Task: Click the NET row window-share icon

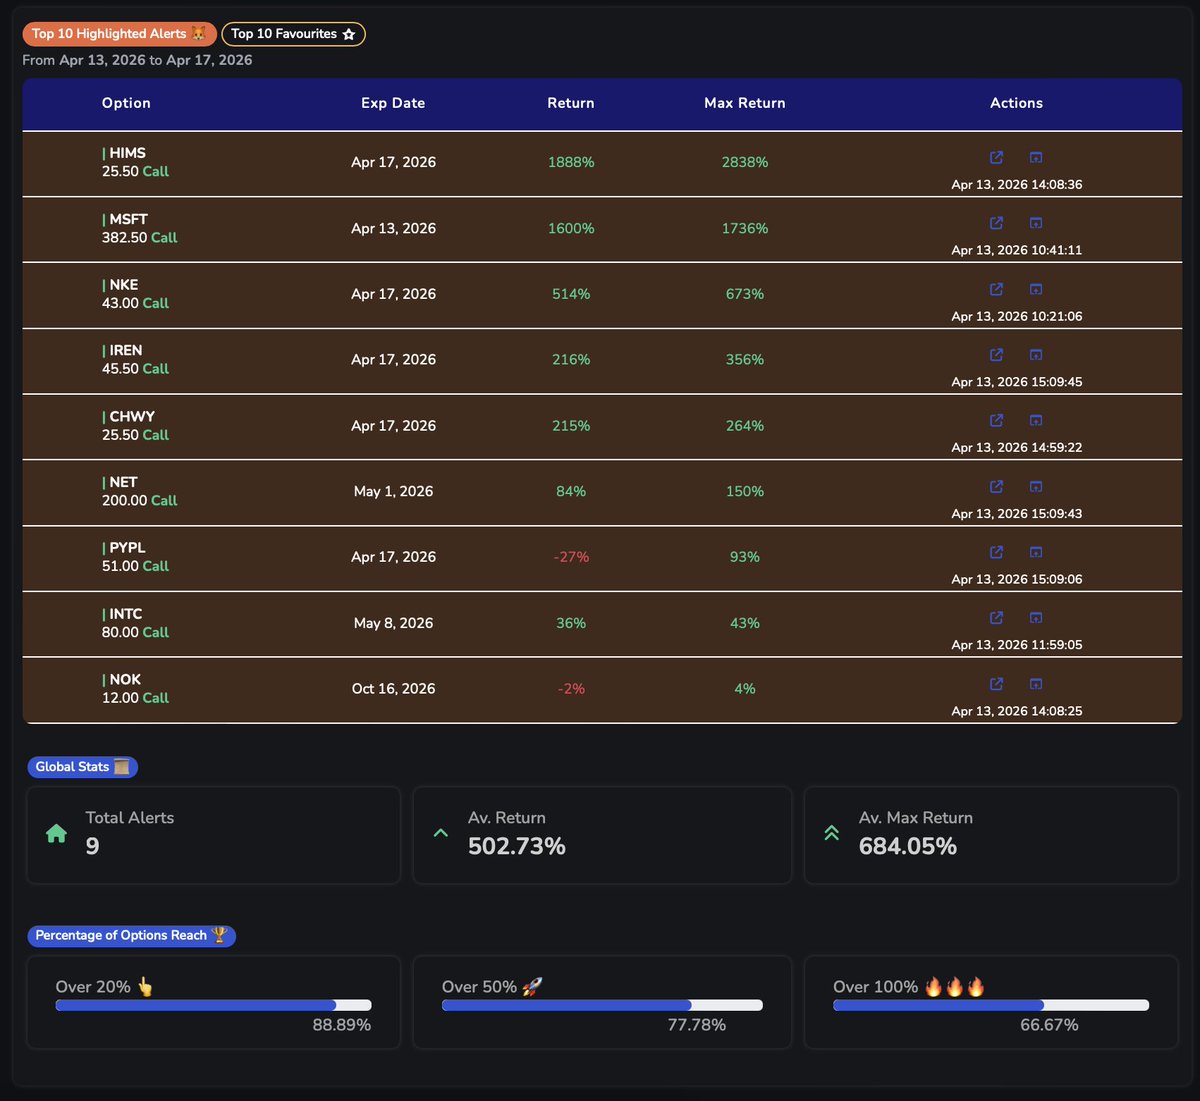Action: tap(1036, 486)
